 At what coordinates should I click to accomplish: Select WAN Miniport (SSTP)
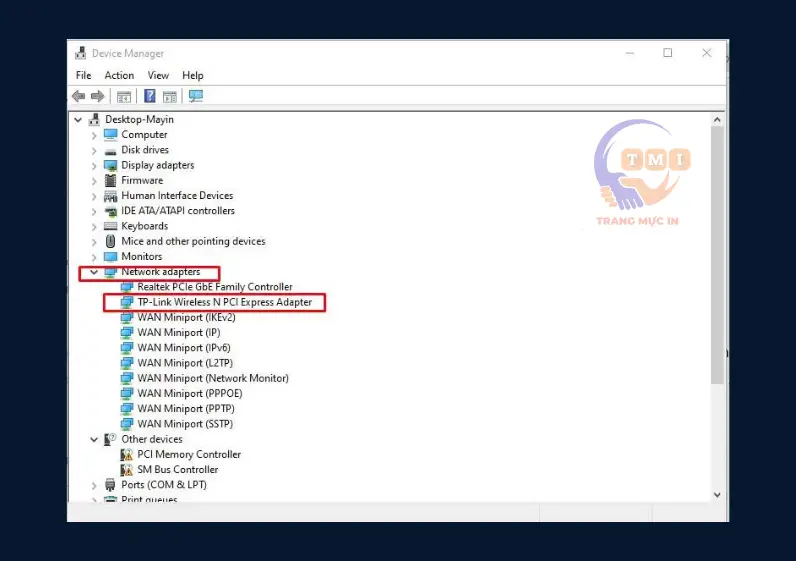(x=185, y=424)
